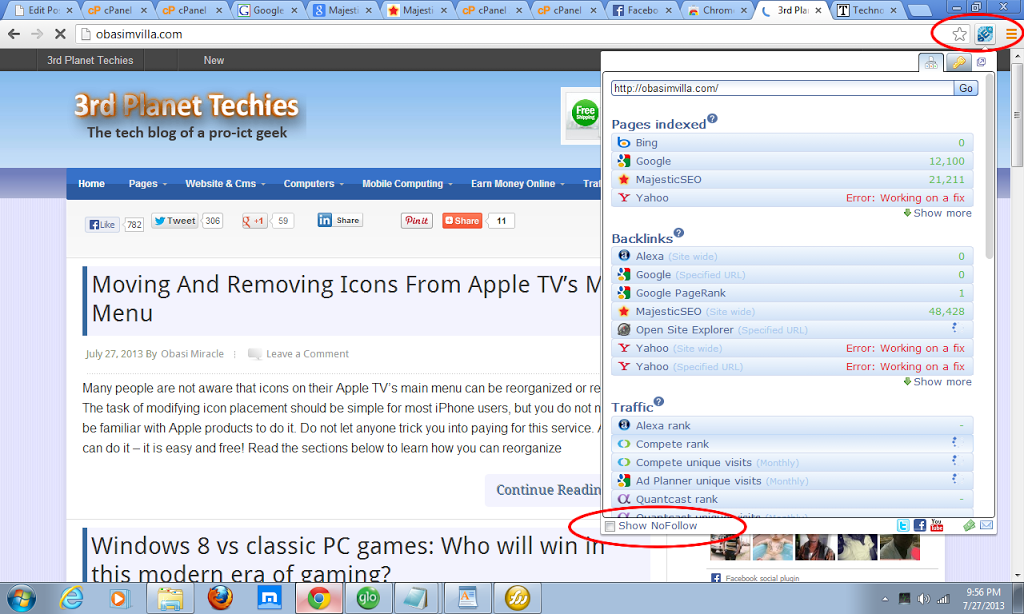The height and width of the screenshot is (614, 1024).
Task: Open the Moving And Removing Icons article title
Action: [x=346, y=299]
